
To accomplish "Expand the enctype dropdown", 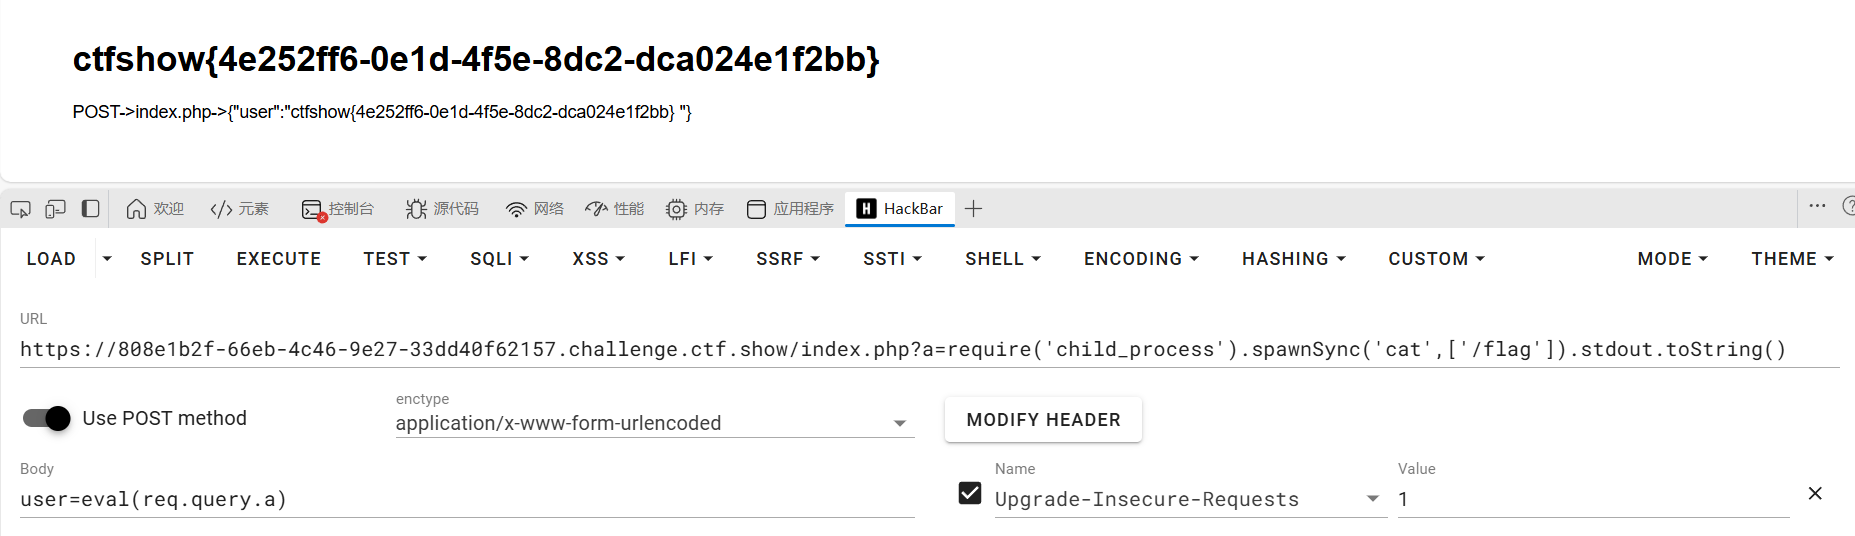I will (x=900, y=423).
